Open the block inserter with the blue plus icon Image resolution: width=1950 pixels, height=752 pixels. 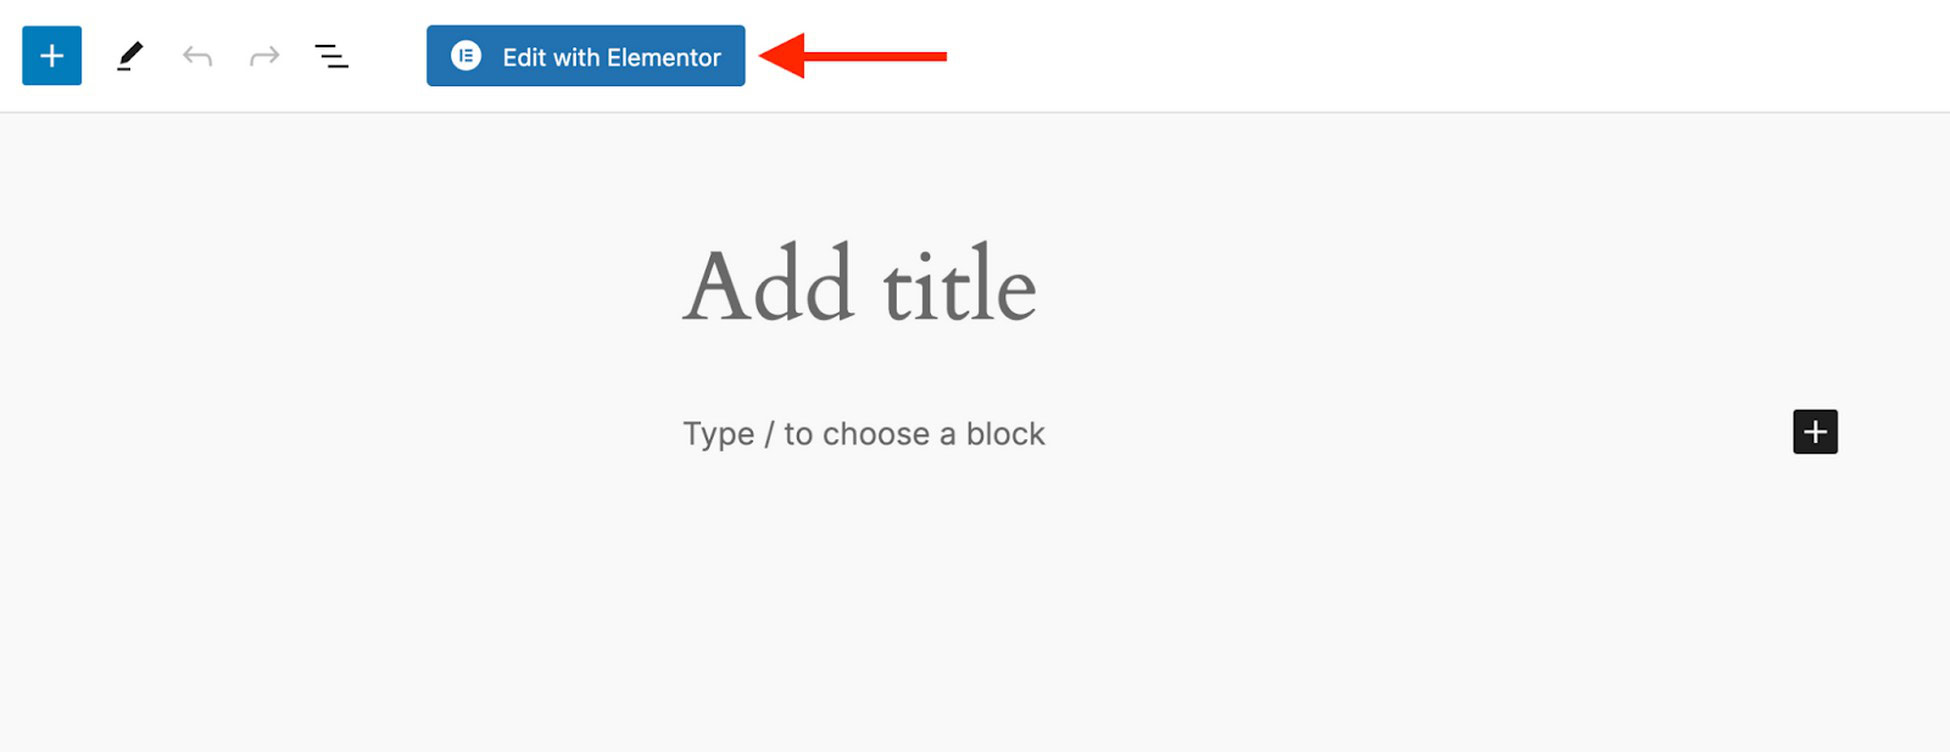coord(51,55)
